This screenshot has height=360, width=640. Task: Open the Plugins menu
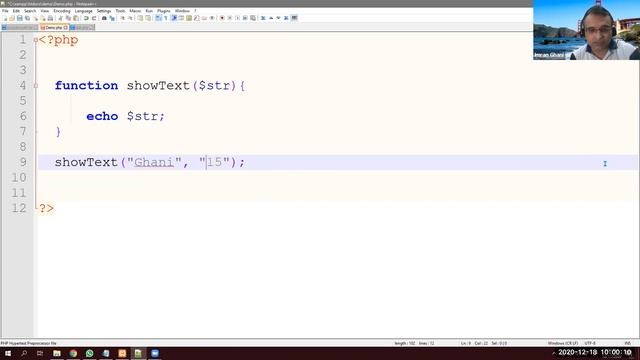[164, 11]
